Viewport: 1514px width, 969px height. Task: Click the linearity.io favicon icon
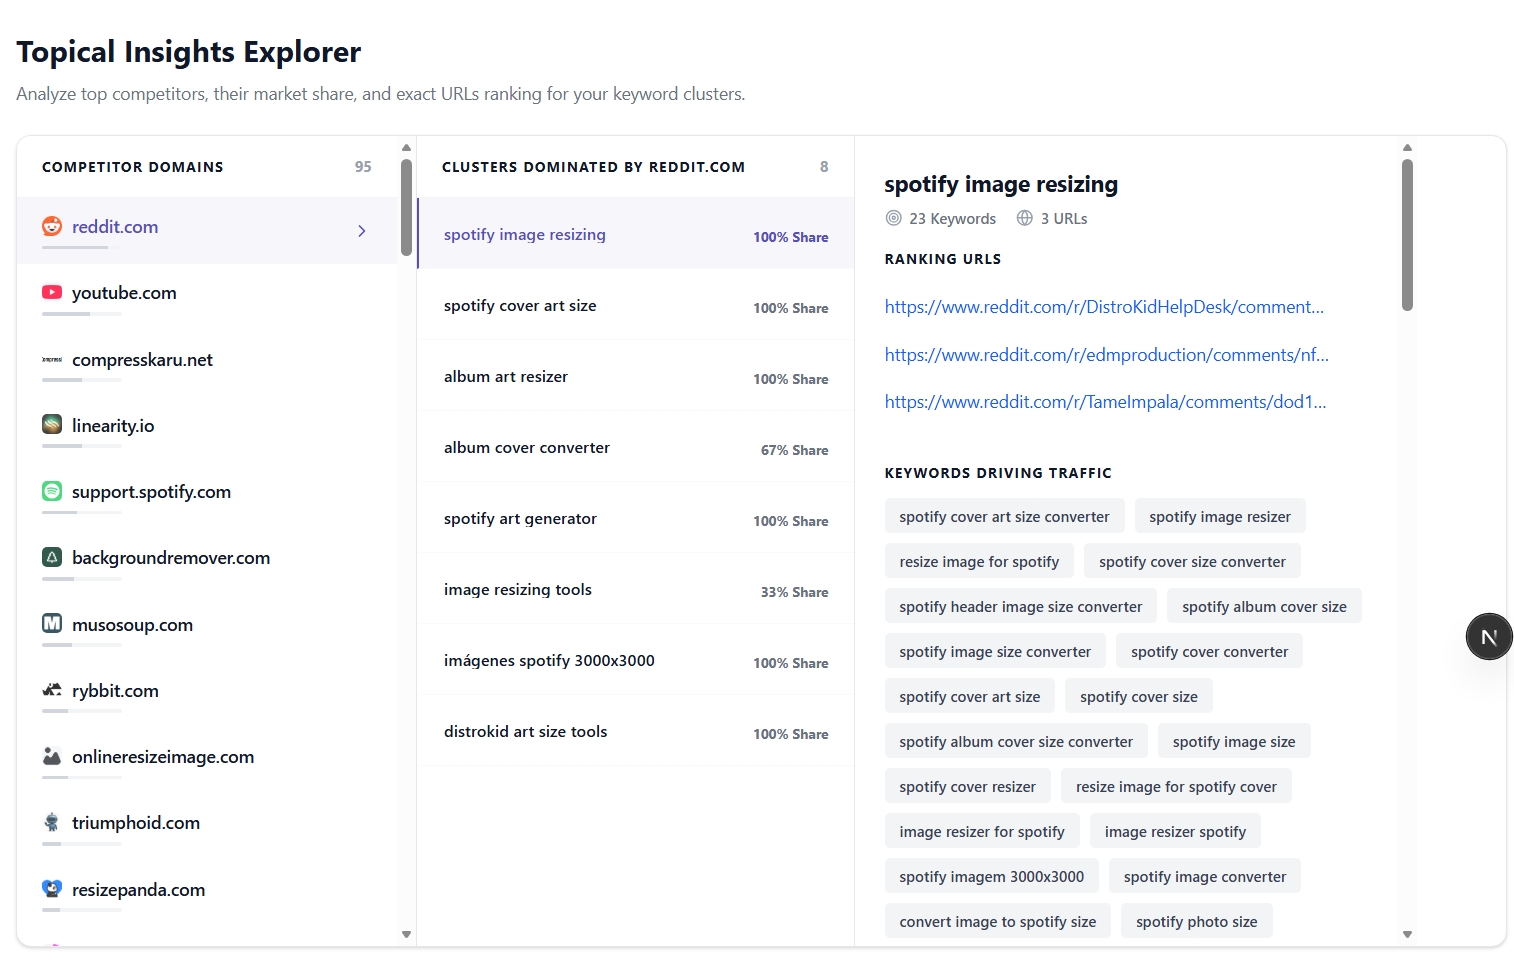[52, 425]
